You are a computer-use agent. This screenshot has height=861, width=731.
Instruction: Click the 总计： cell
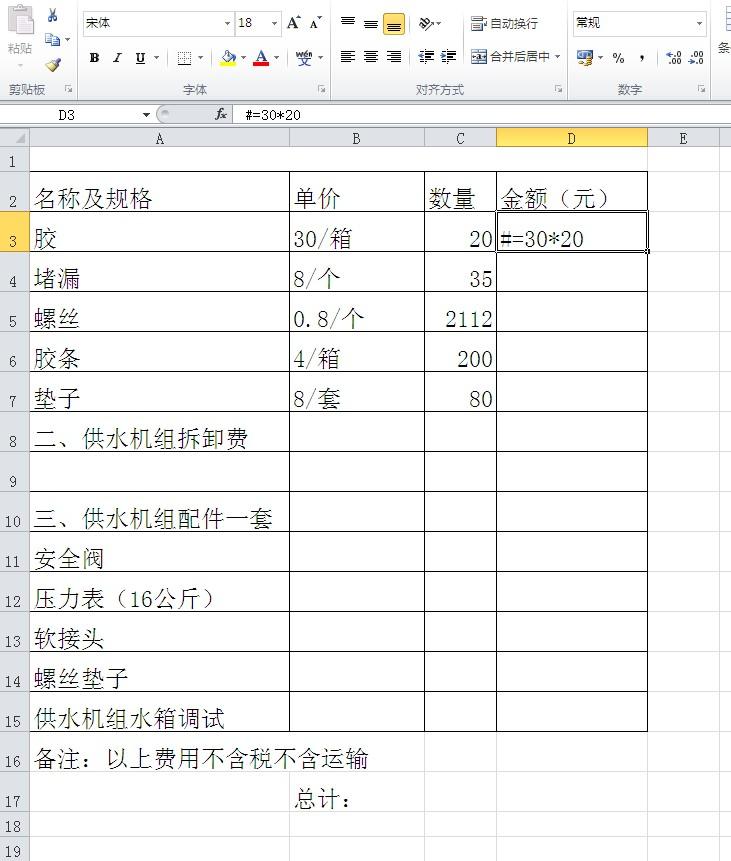point(357,792)
